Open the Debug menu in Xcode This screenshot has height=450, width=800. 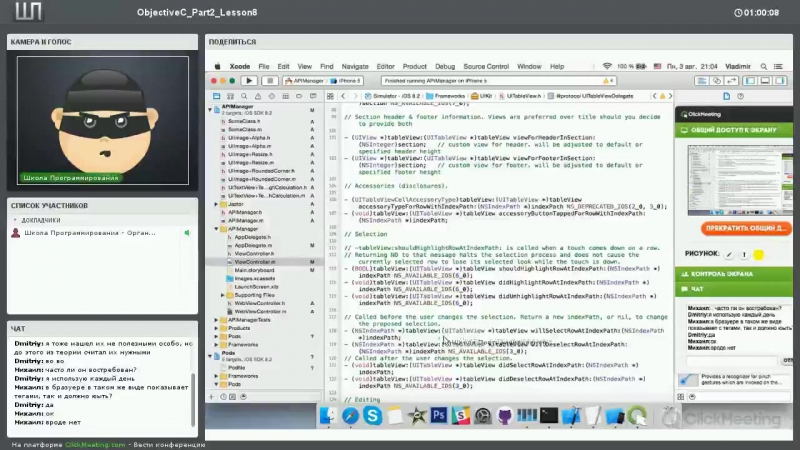(x=445, y=66)
